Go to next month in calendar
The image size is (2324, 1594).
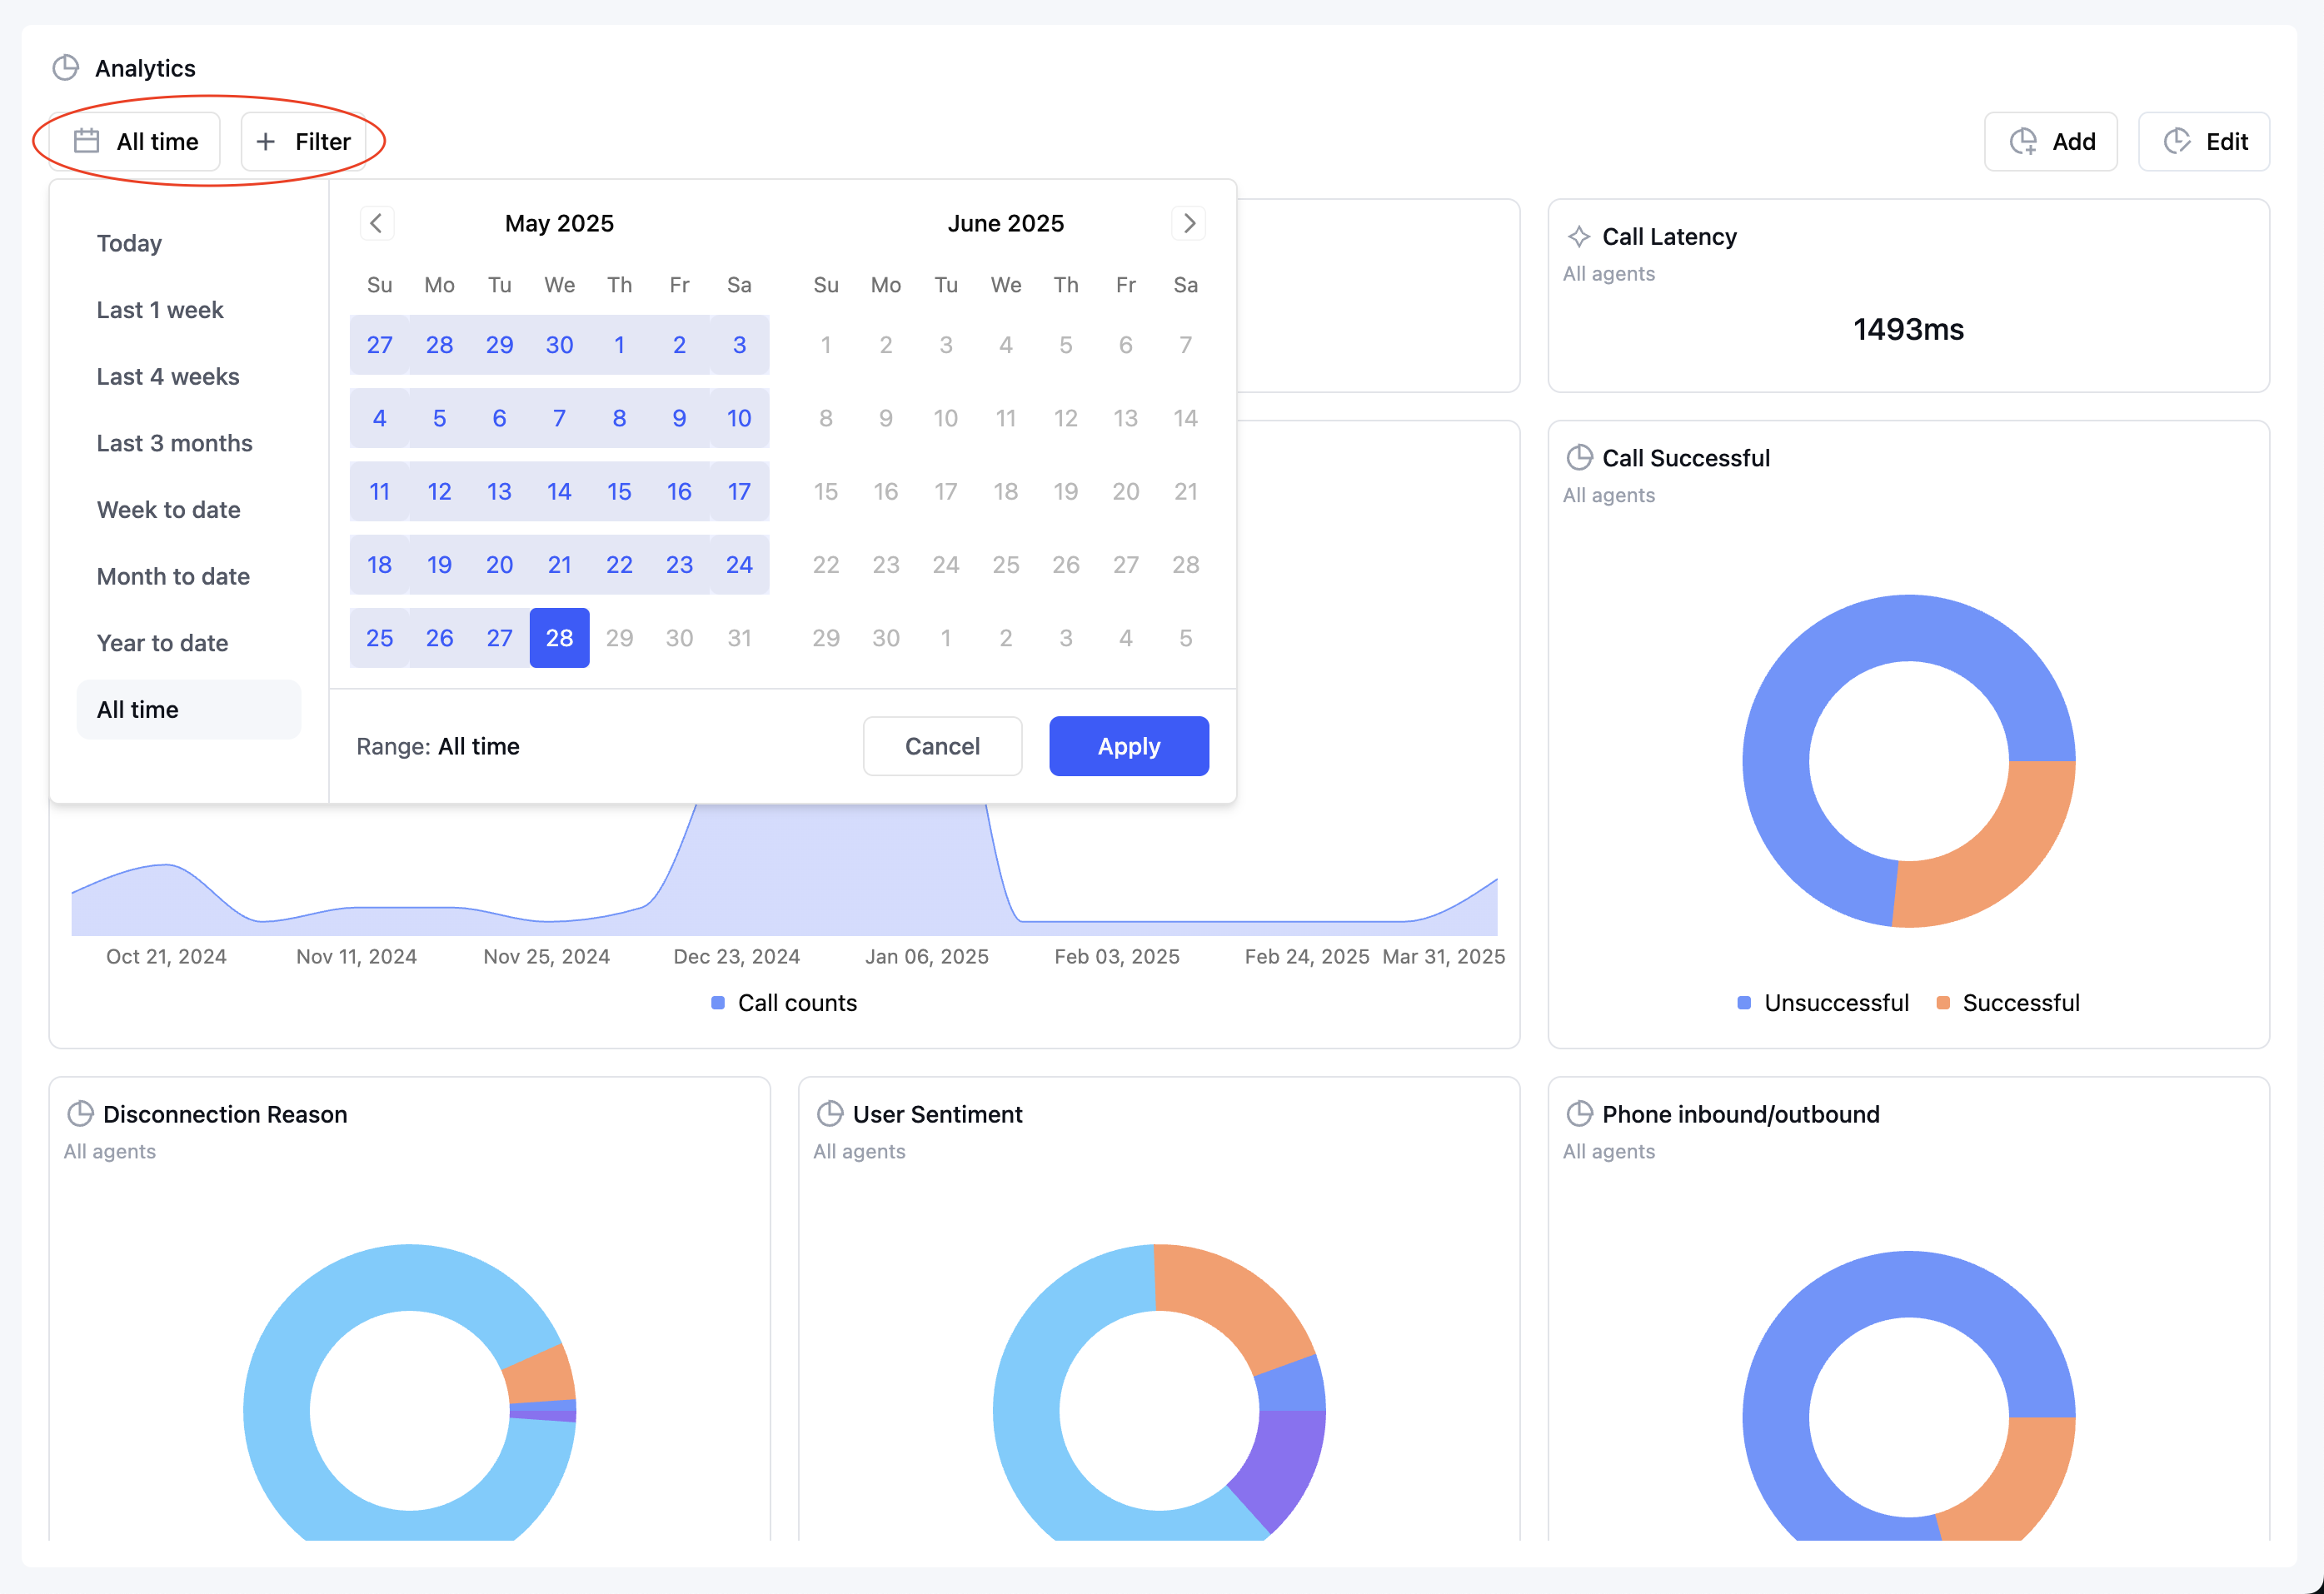(x=1189, y=223)
